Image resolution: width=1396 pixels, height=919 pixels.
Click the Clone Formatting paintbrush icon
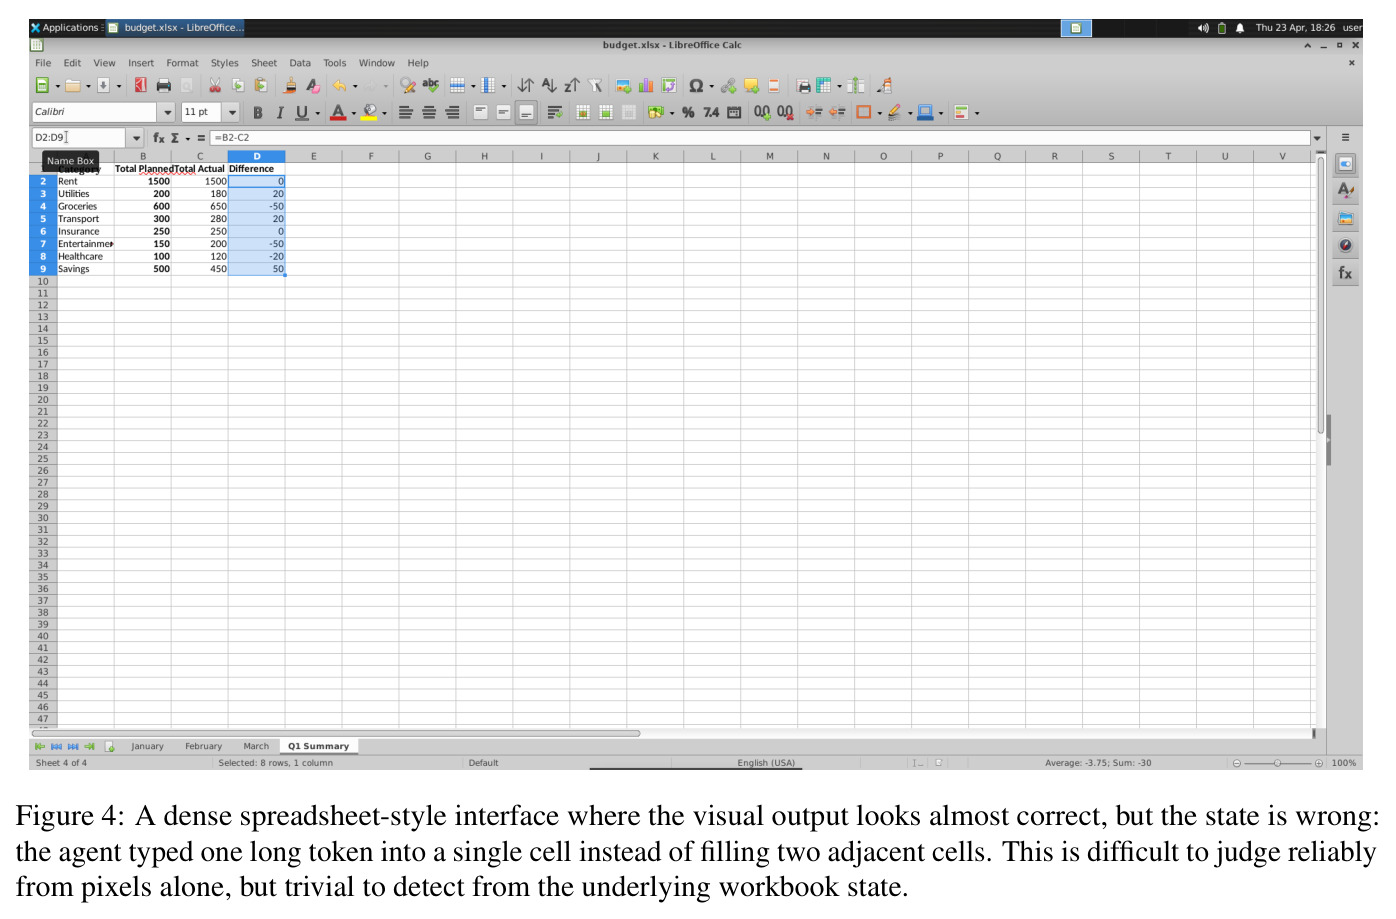290,86
